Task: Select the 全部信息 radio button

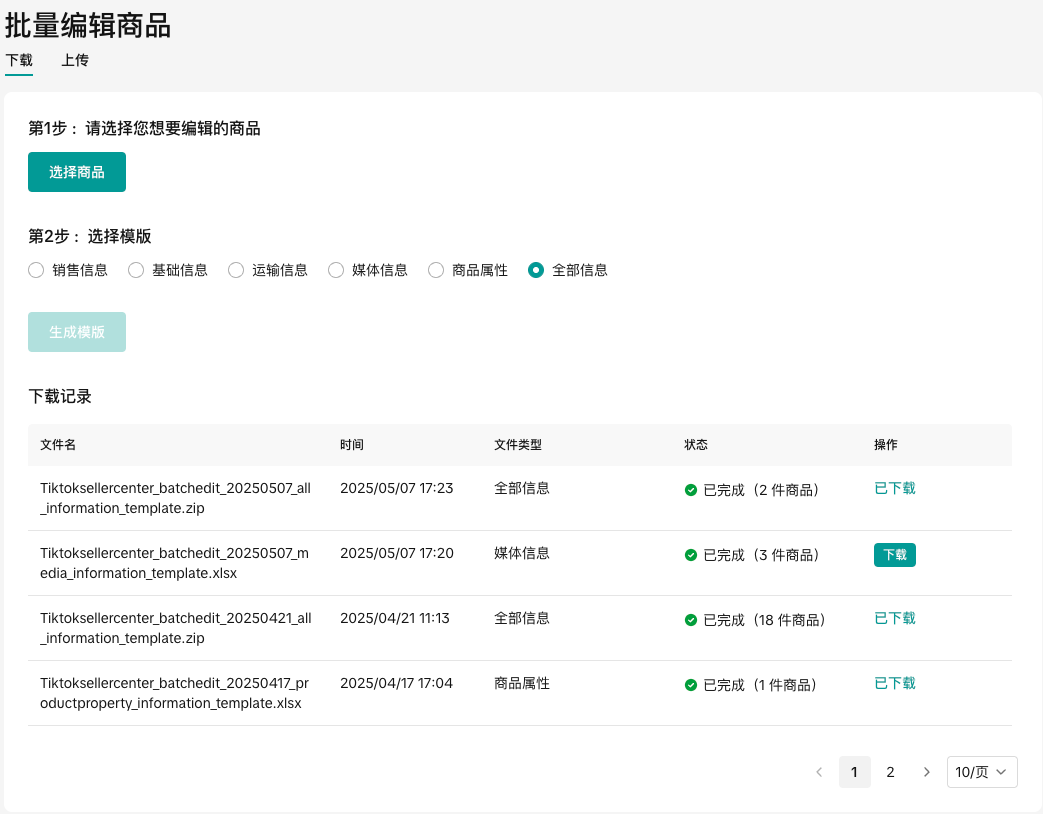Action: [x=536, y=270]
